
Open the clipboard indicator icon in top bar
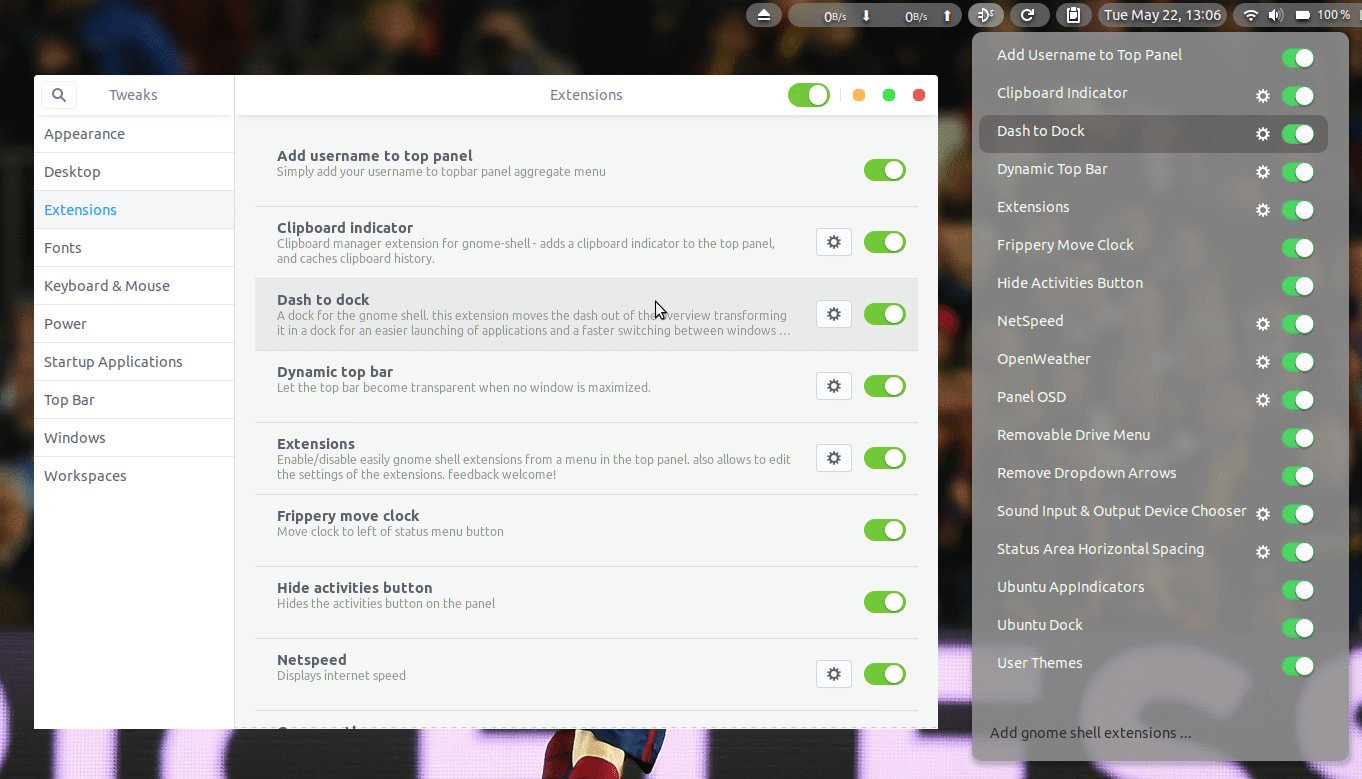pyautogui.click(x=1073, y=15)
